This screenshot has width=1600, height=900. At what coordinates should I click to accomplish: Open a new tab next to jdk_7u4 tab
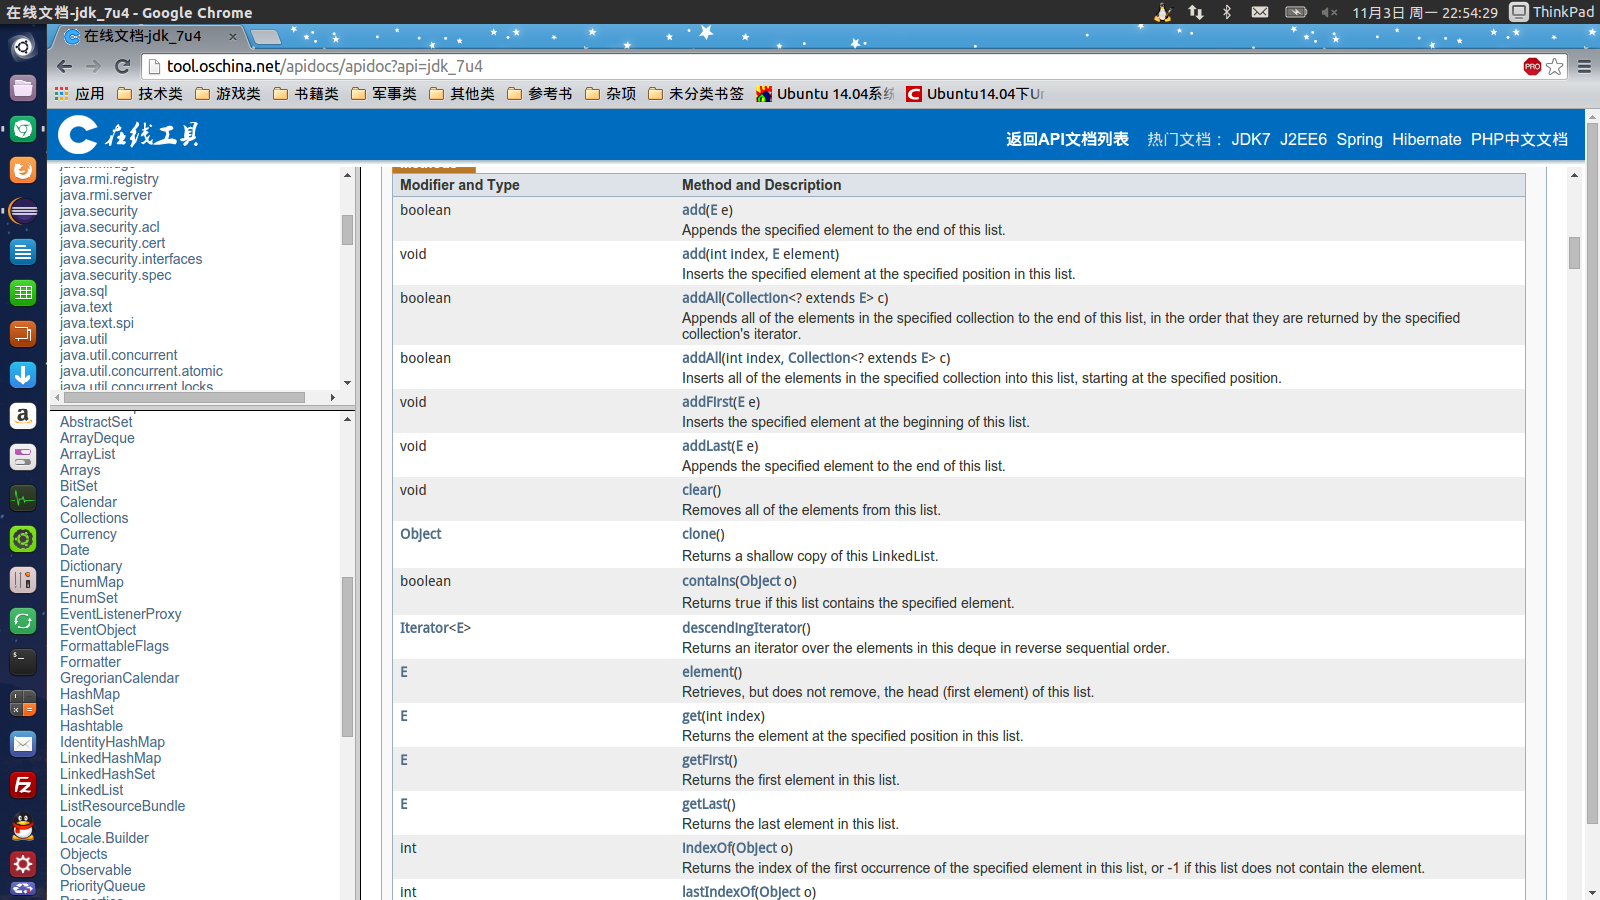[x=266, y=37]
